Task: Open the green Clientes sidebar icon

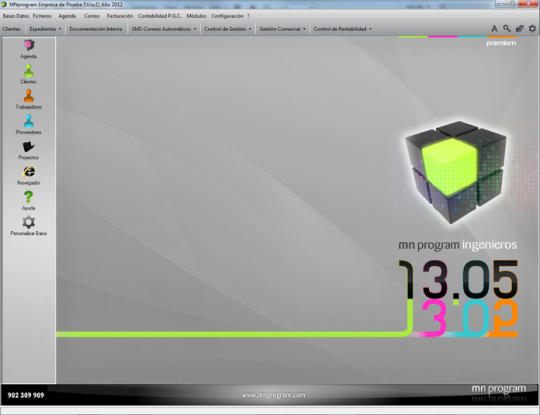Action: point(29,71)
